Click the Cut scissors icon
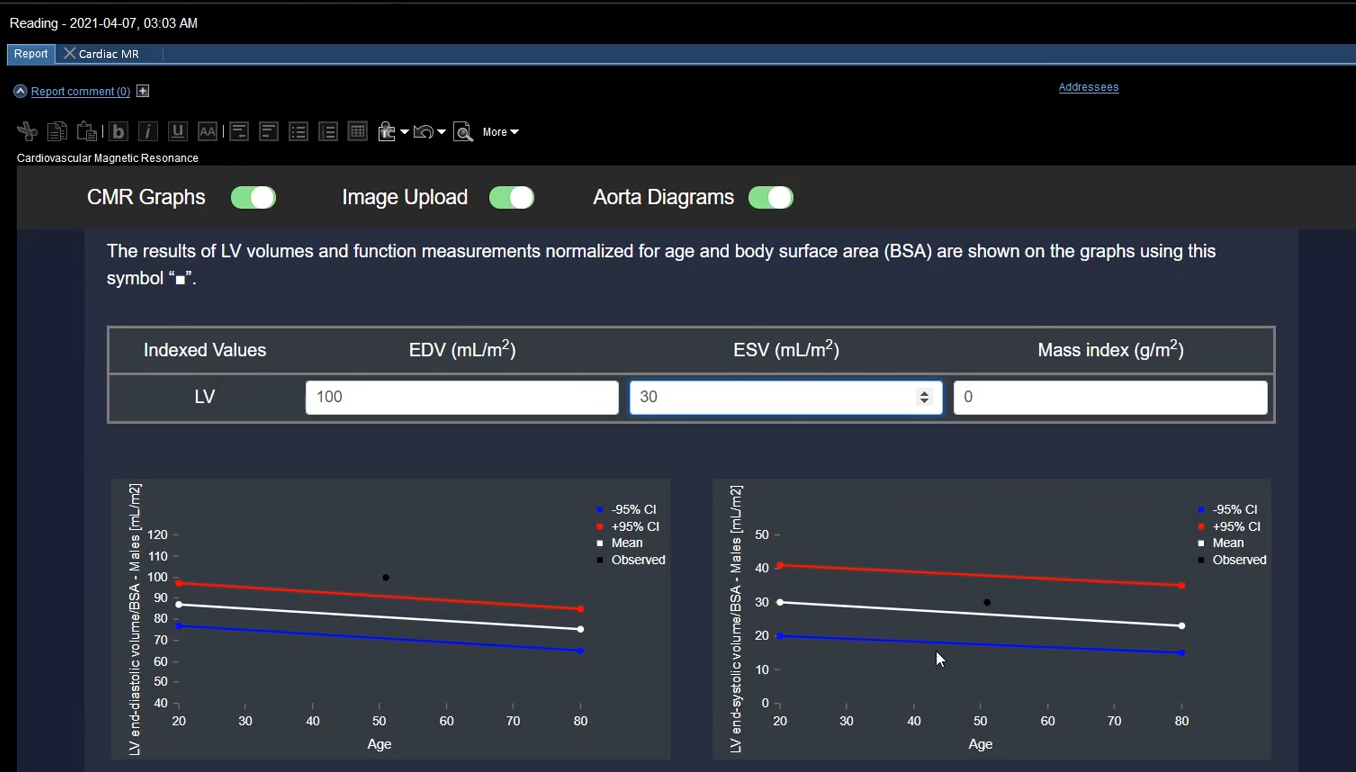The height and width of the screenshot is (772, 1356). click(27, 132)
